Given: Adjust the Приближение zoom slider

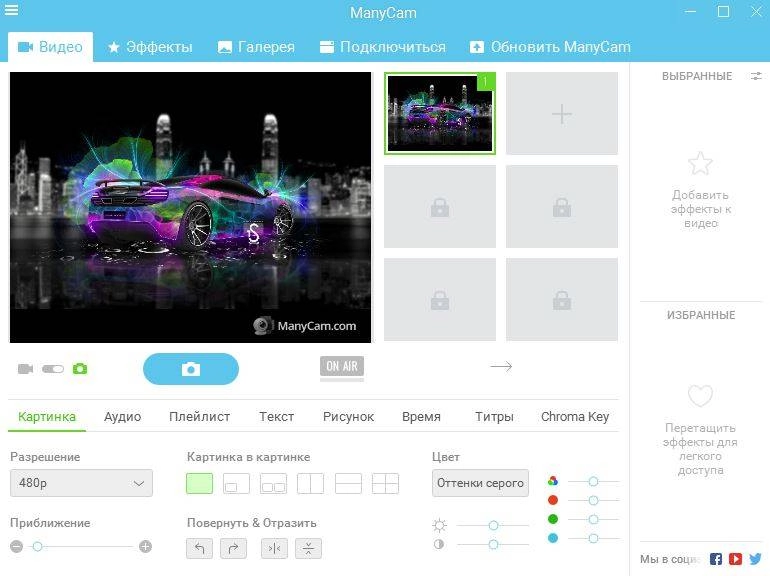Looking at the screenshot, I should pos(83,547).
